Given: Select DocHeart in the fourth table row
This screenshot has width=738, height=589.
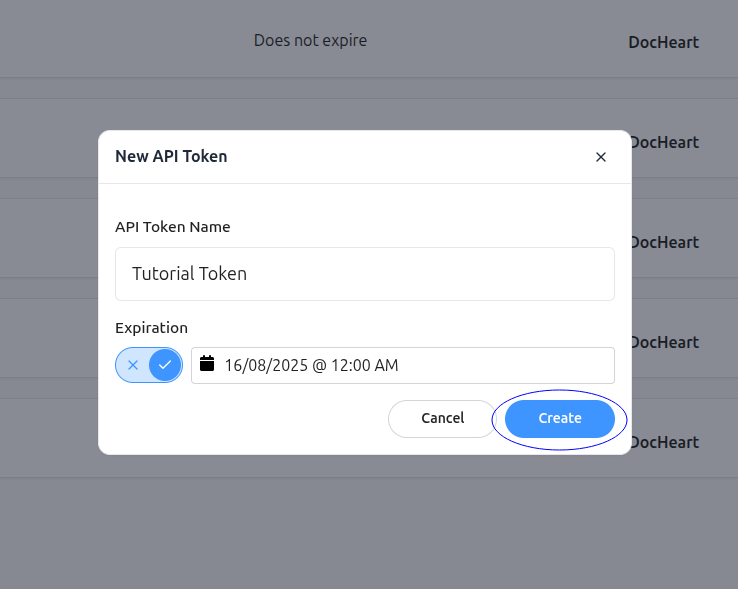Looking at the screenshot, I should (666, 342).
